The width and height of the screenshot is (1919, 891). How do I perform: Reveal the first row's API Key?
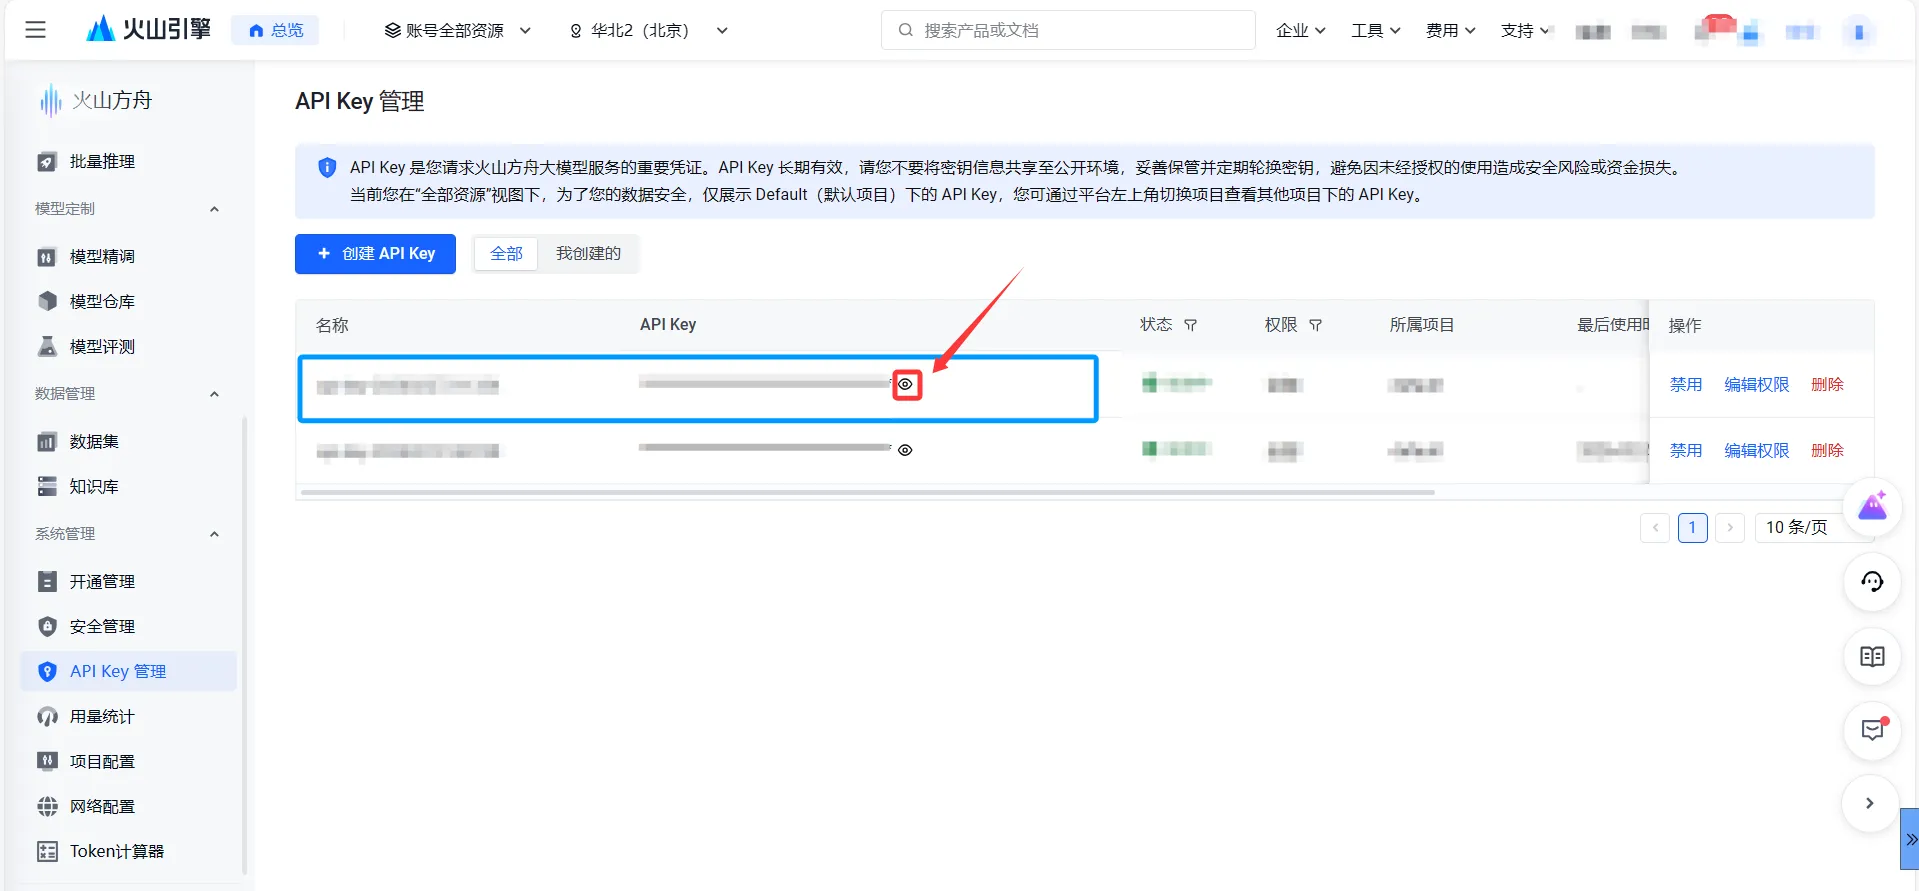(x=905, y=384)
